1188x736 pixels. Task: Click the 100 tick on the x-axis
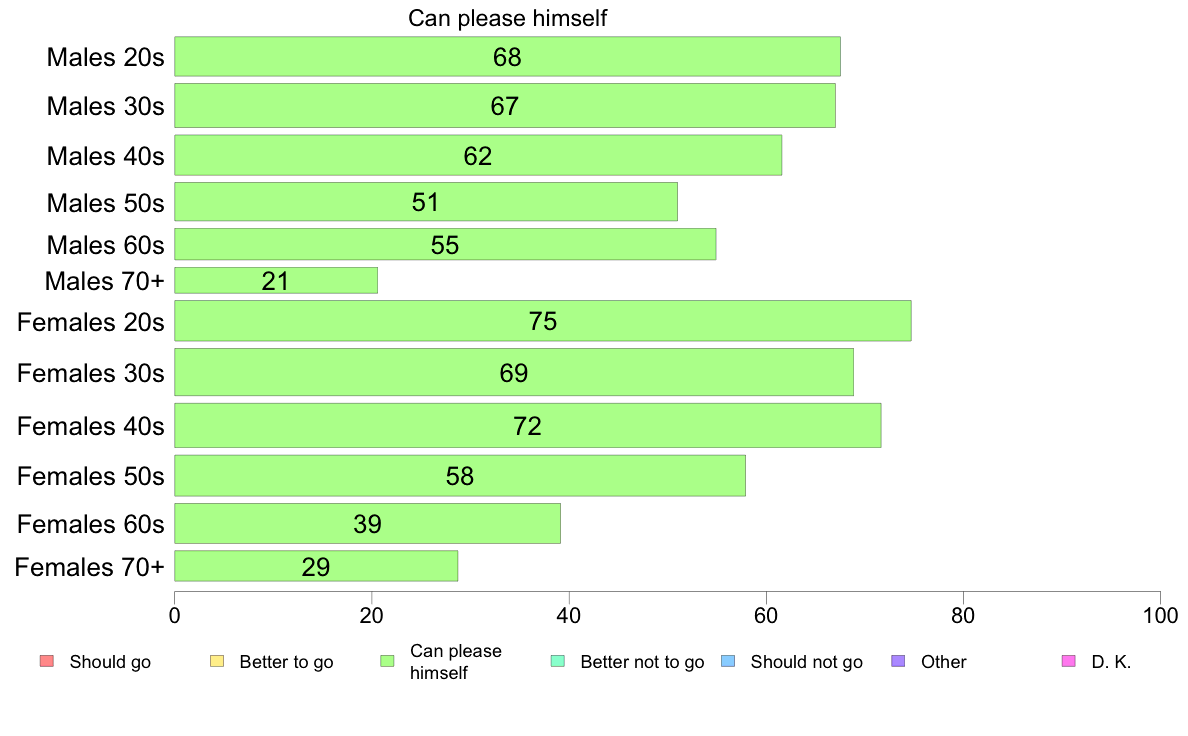(x=1160, y=615)
